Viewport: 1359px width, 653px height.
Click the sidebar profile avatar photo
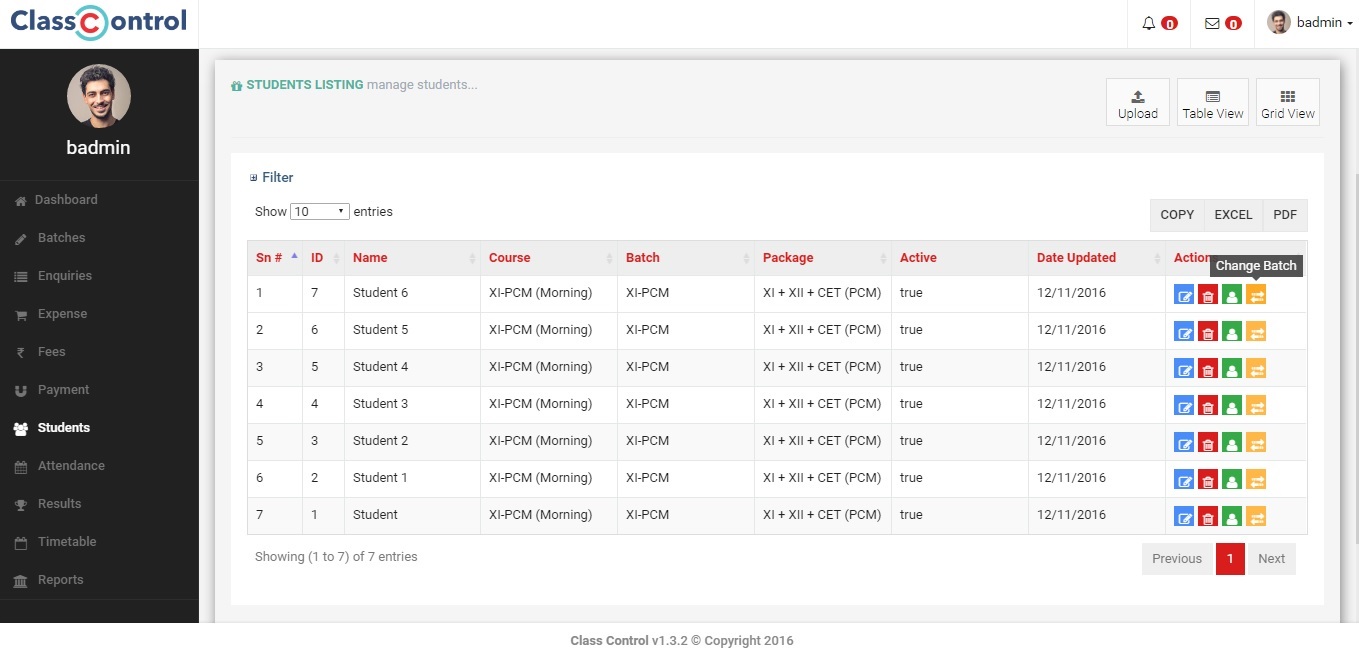coord(99,96)
